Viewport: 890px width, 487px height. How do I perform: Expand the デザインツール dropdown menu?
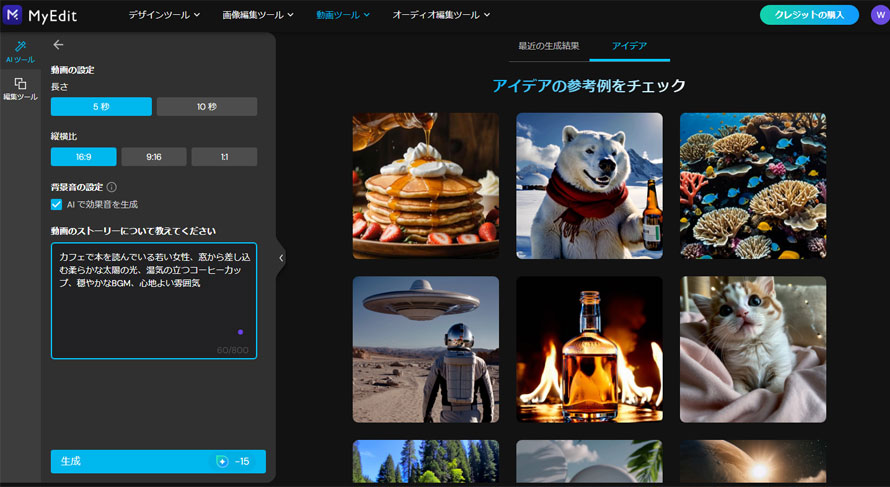pyautogui.click(x=164, y=15)
